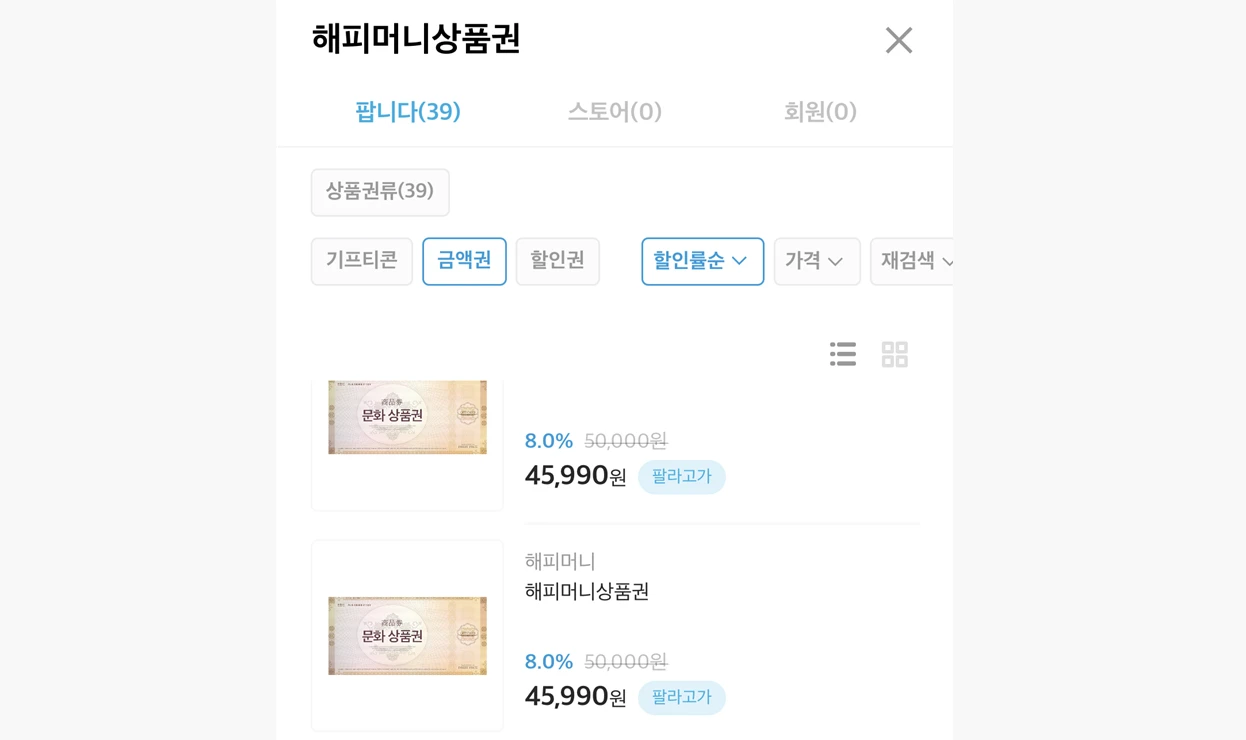Image resolution: width=1246 pixels, height=740 pixels.
Task: Click the 상품권류(39) category chip
Action: click(380, 192)
